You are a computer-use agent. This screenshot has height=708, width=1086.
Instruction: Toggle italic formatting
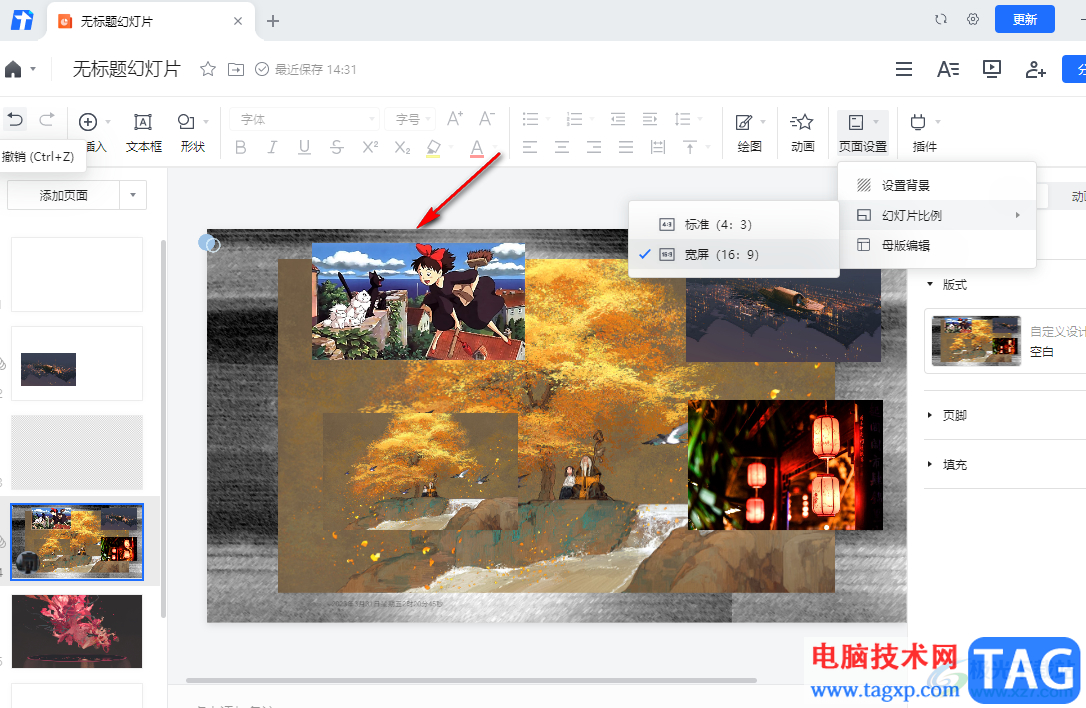[272, 147]
